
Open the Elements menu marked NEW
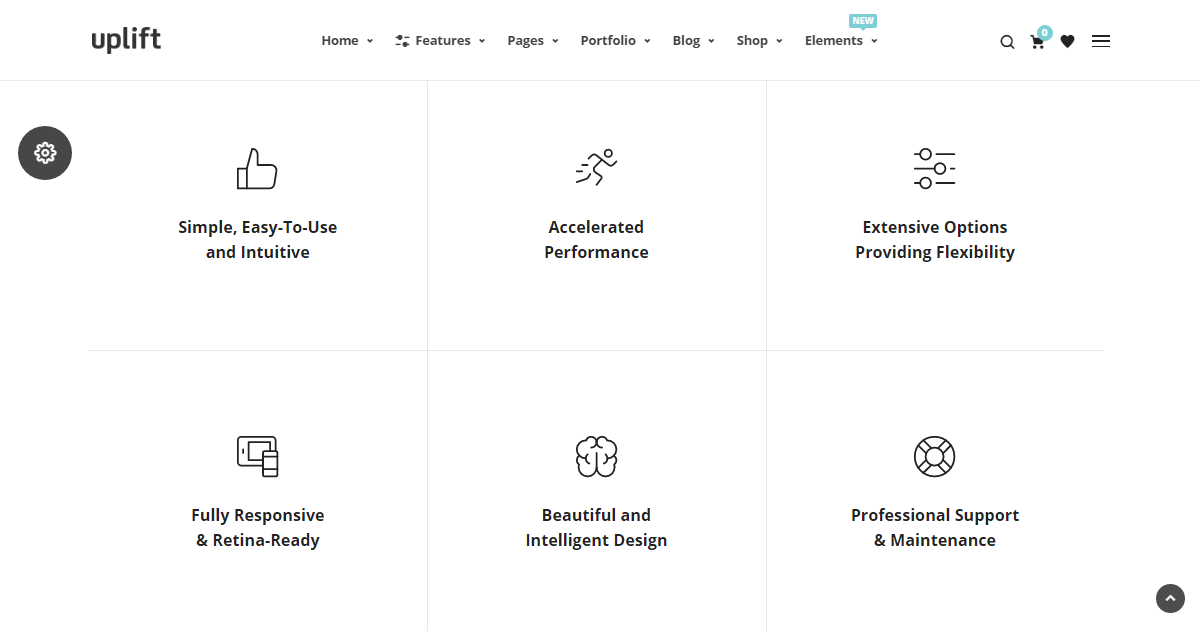(x=841, y=41)
